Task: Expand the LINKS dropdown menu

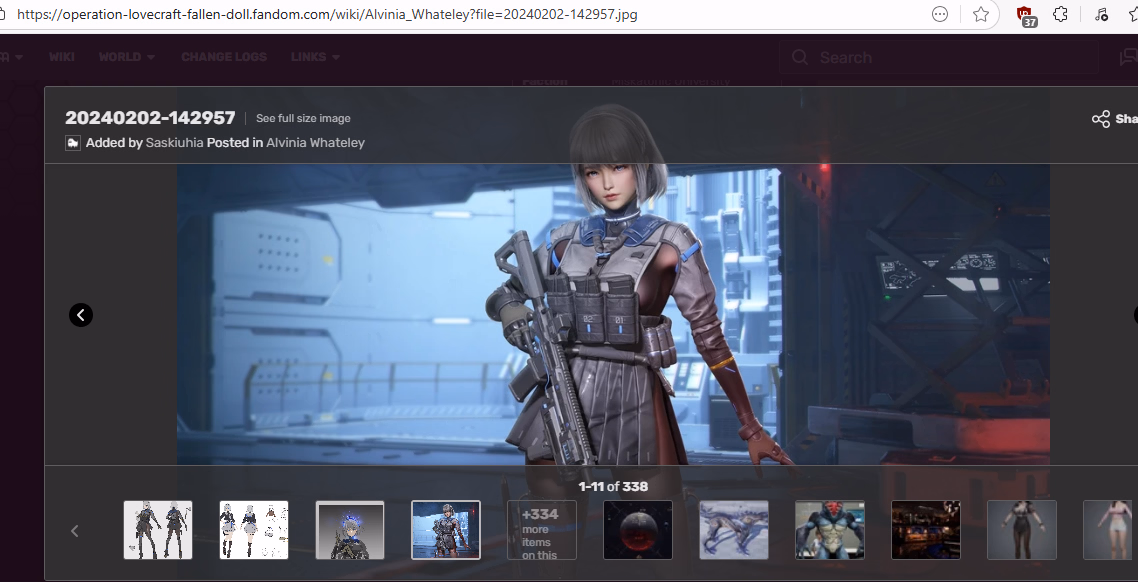Action: pos(315,57)
